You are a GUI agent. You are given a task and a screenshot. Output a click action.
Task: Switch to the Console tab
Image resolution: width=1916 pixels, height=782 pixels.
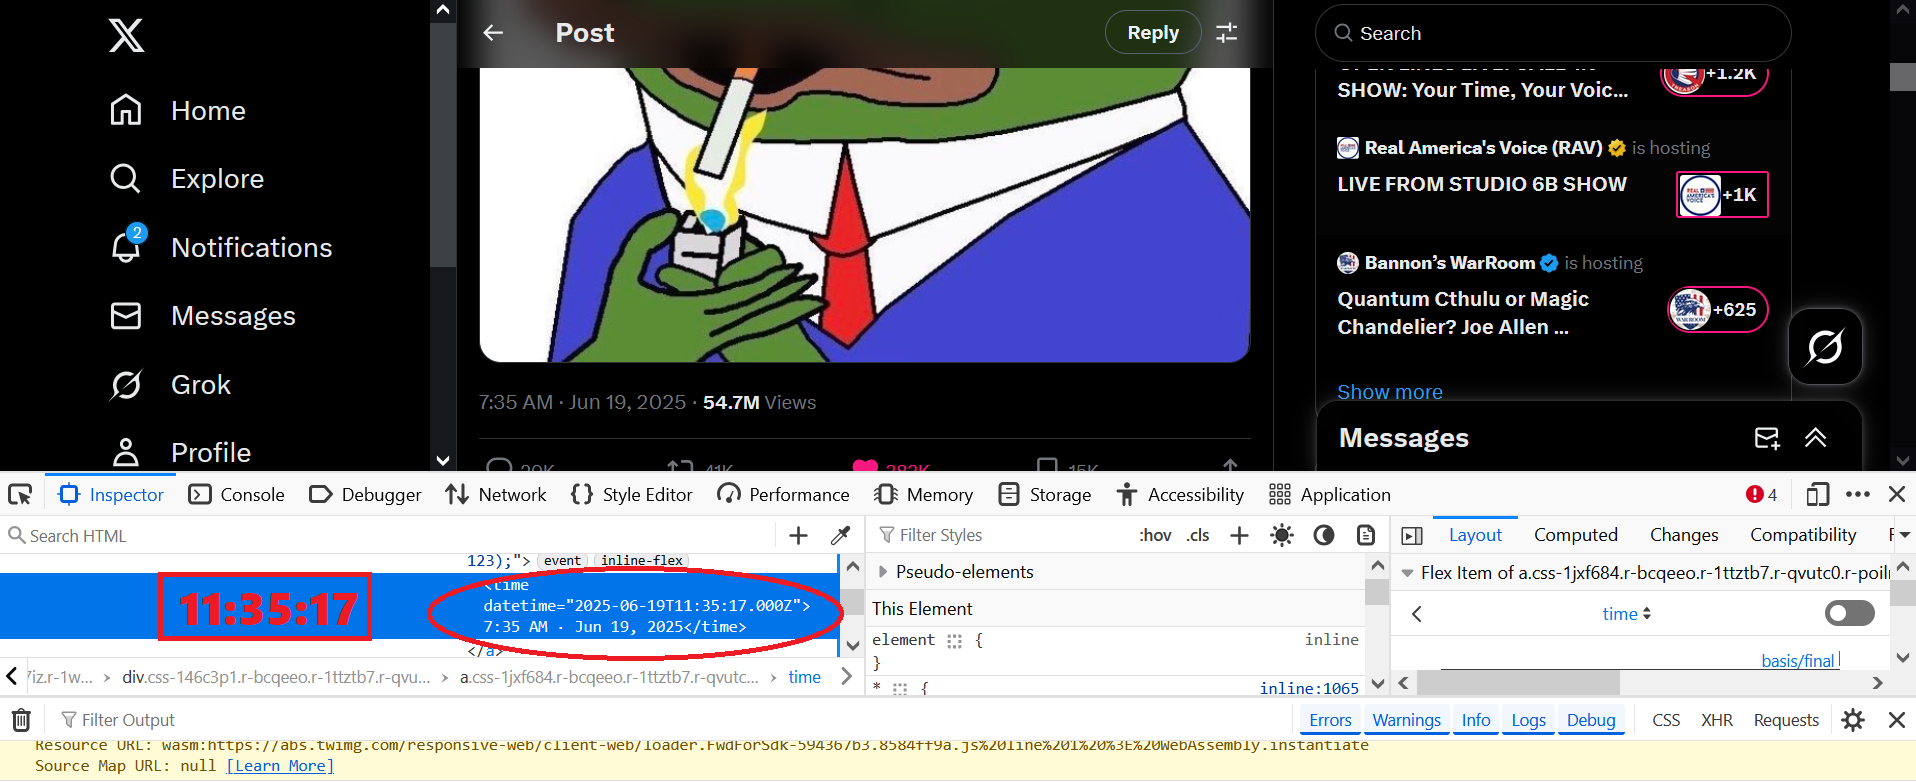[237, 495]
